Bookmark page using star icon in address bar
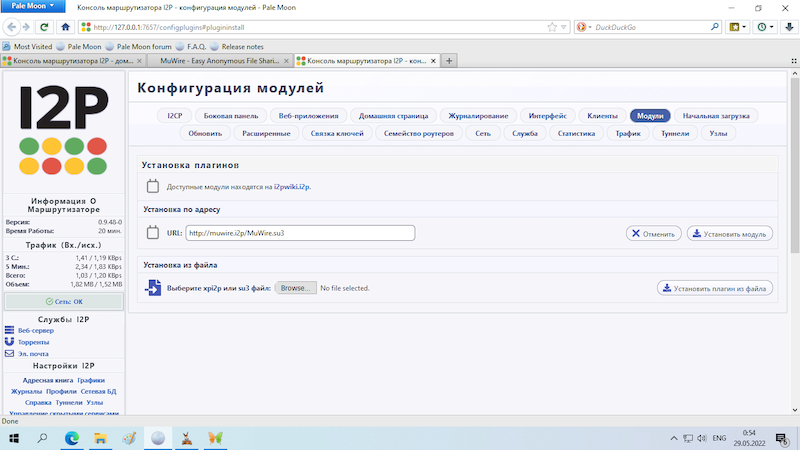Screen dimensions: 800x450 pos(551,27)
